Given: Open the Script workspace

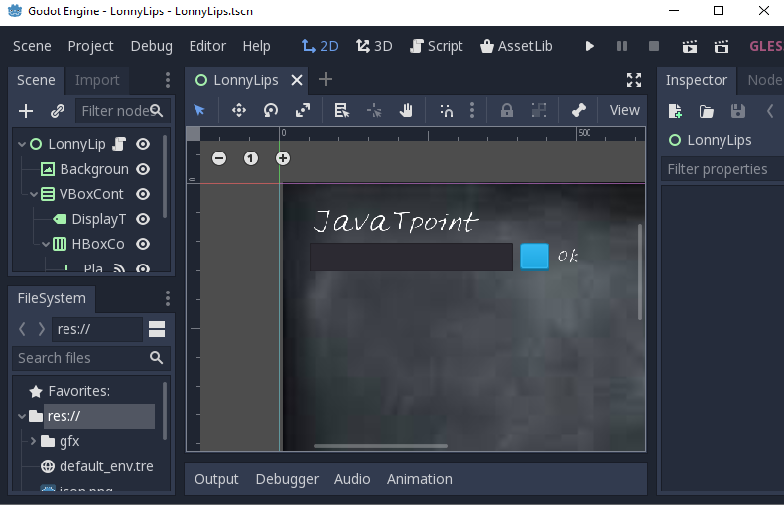Looking at the screenshot, I should (436, 46).
